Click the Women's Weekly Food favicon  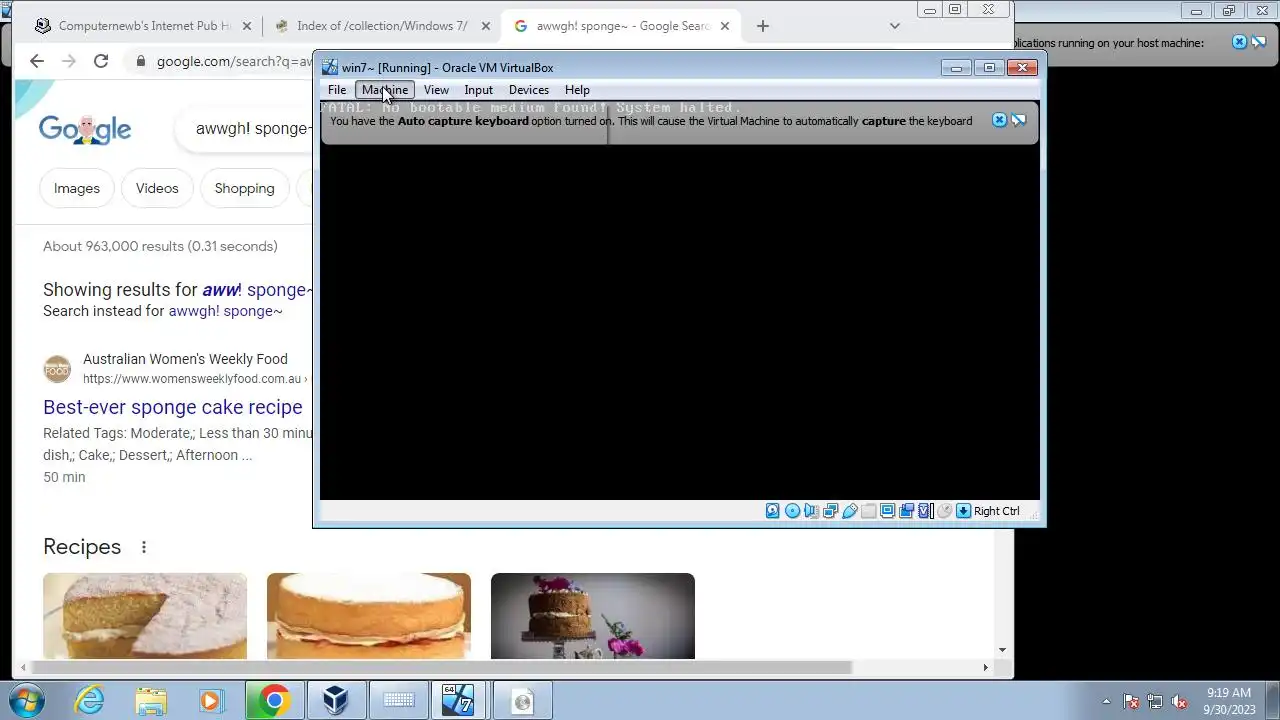(57, 369)
